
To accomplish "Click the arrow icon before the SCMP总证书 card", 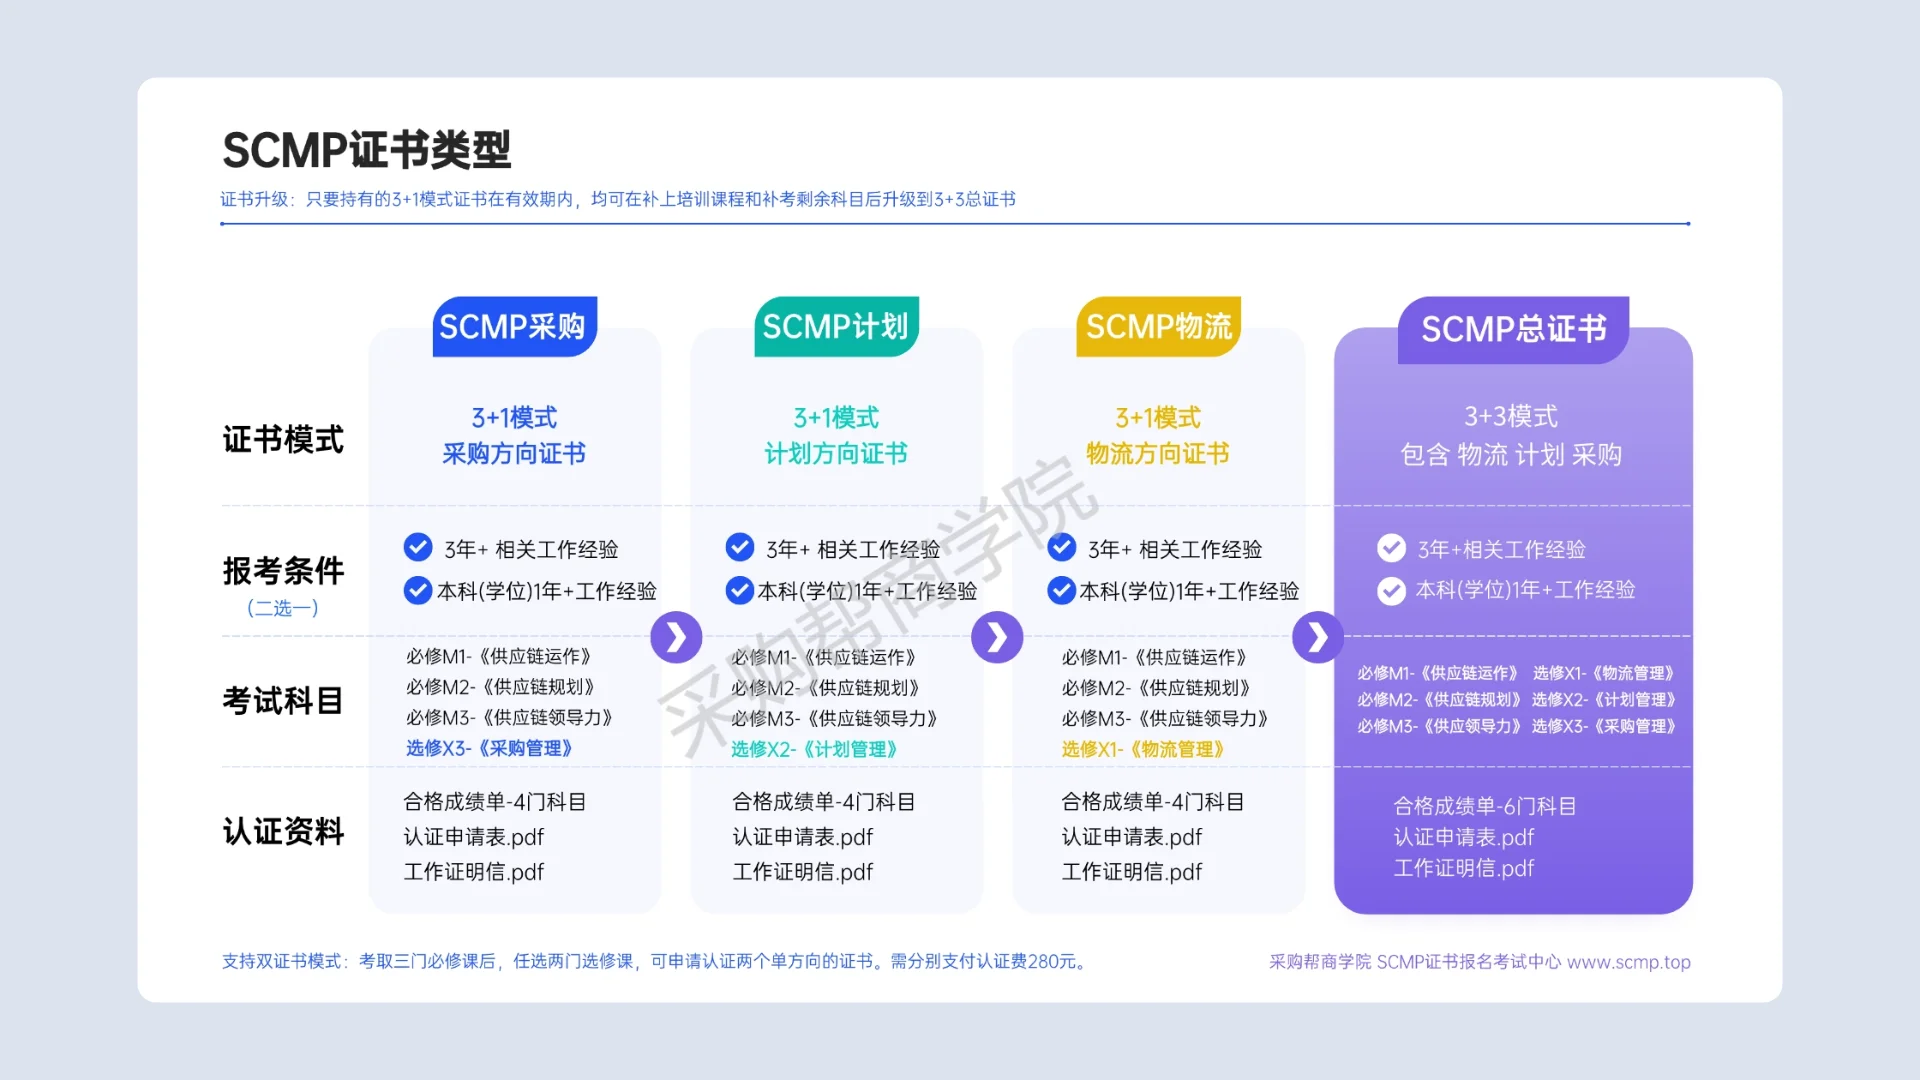I will pyautogui.click(x=1318, y=637).
